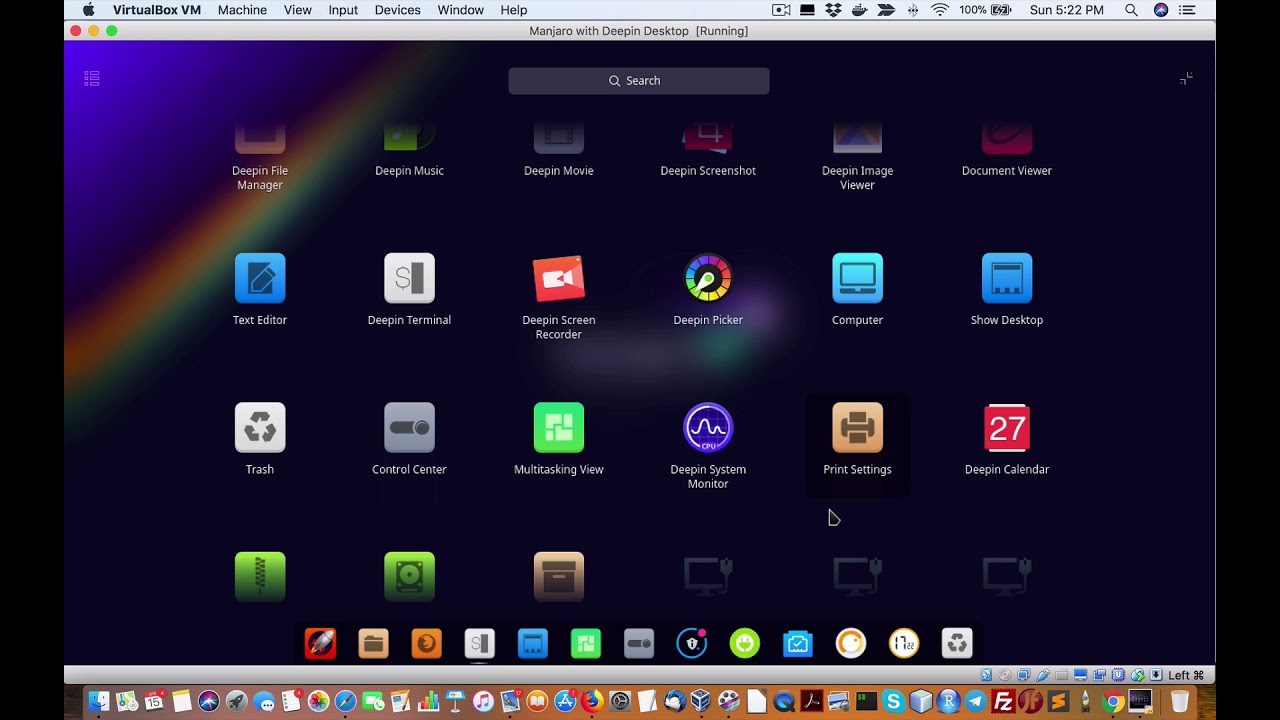Viewport: 1280px width, 720px height.
Task: Open Trash from the launcher grid
Action: (260, 428)
